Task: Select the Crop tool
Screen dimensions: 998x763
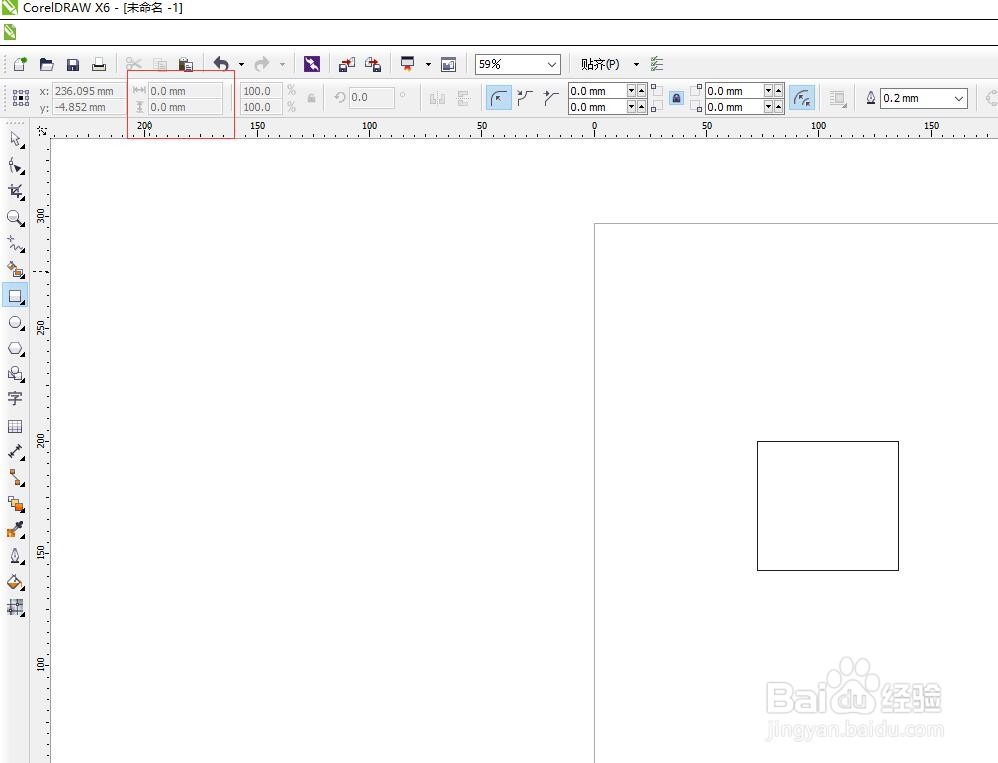Action: click(x=16, y=192)
